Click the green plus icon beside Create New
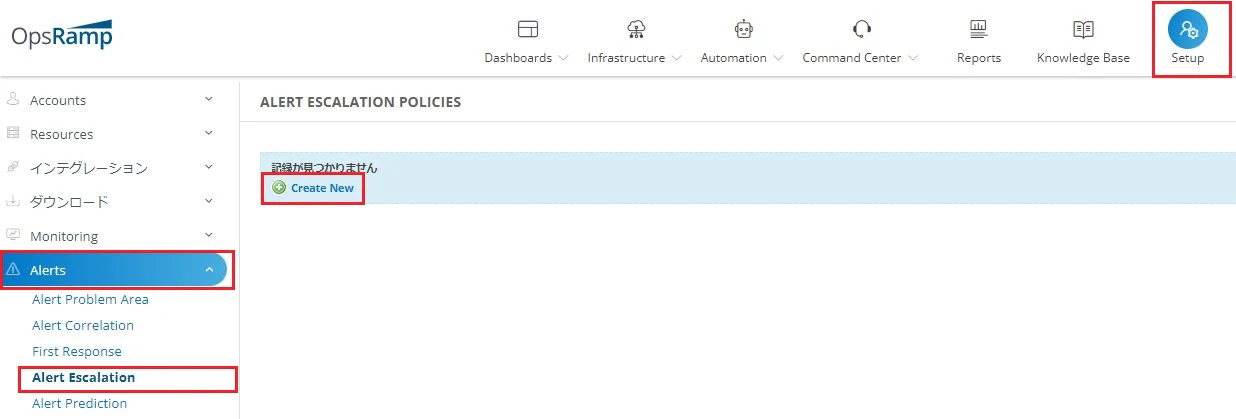The image size is (1236, 419). (x=279, y=187)
